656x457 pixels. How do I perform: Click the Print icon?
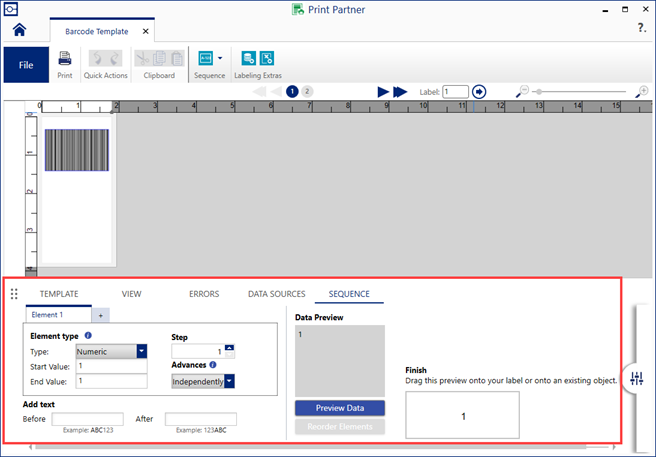(x=65, y=59)
